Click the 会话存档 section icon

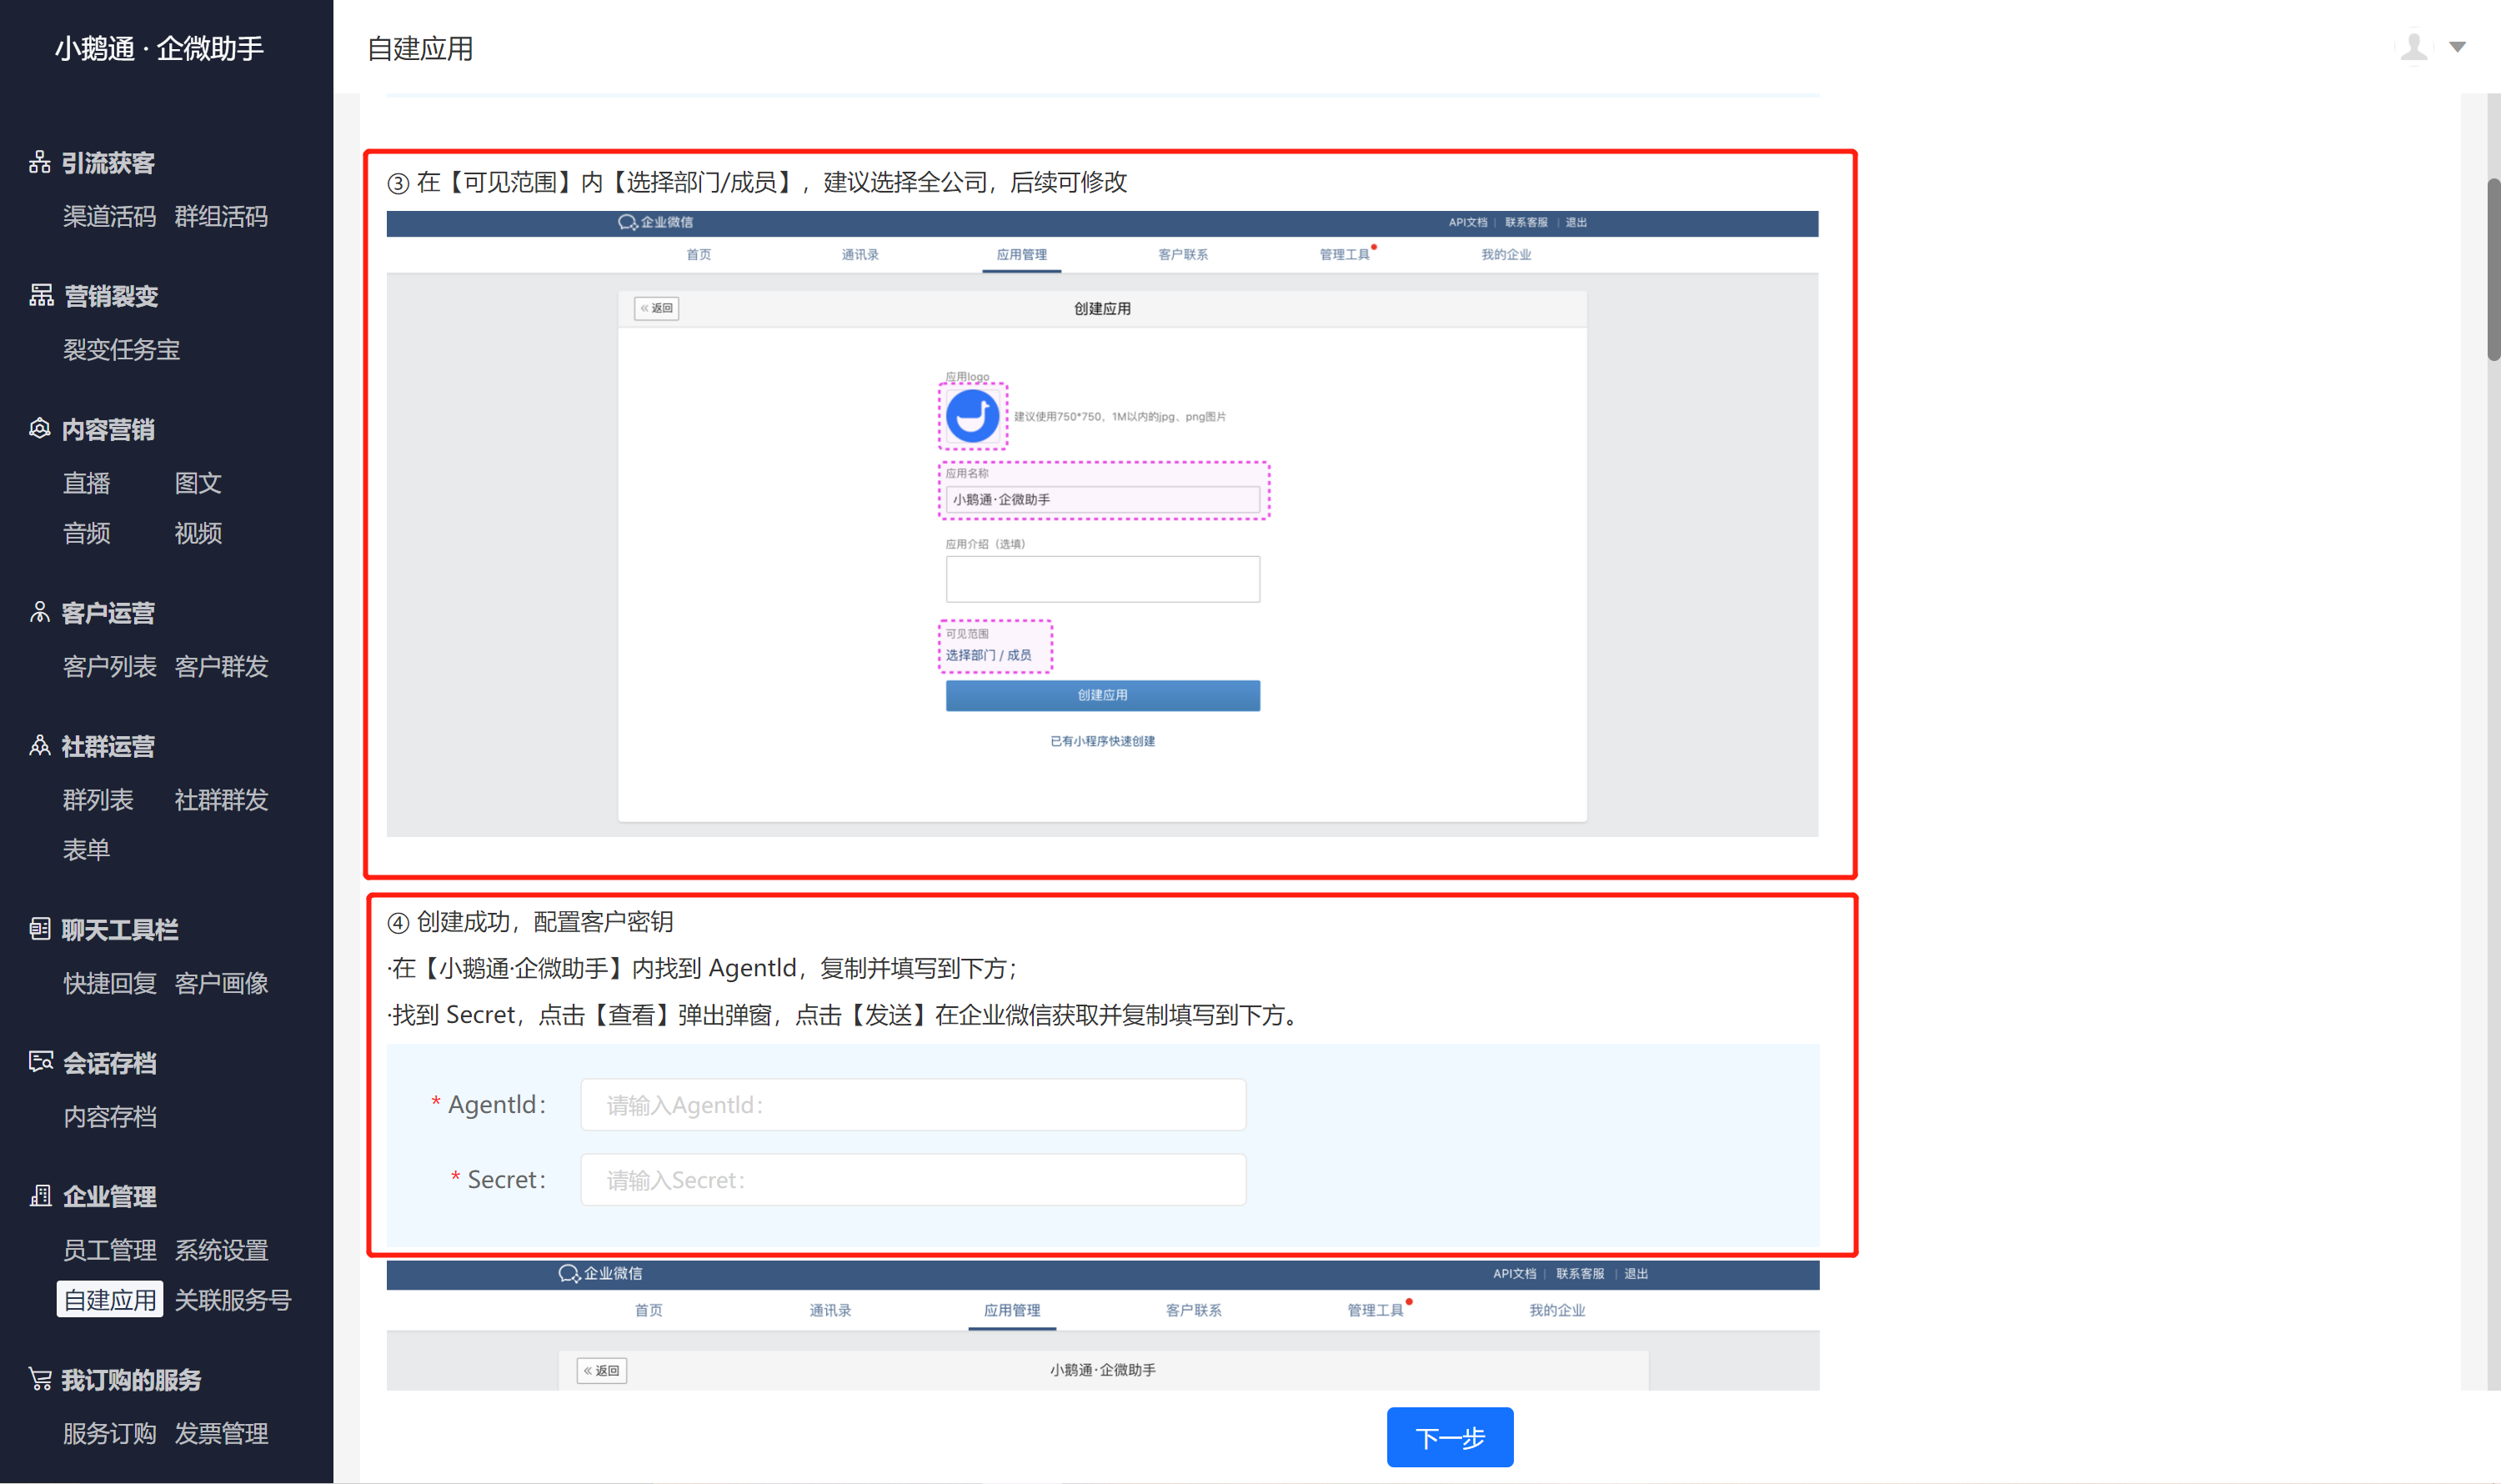coord(41,1062)
